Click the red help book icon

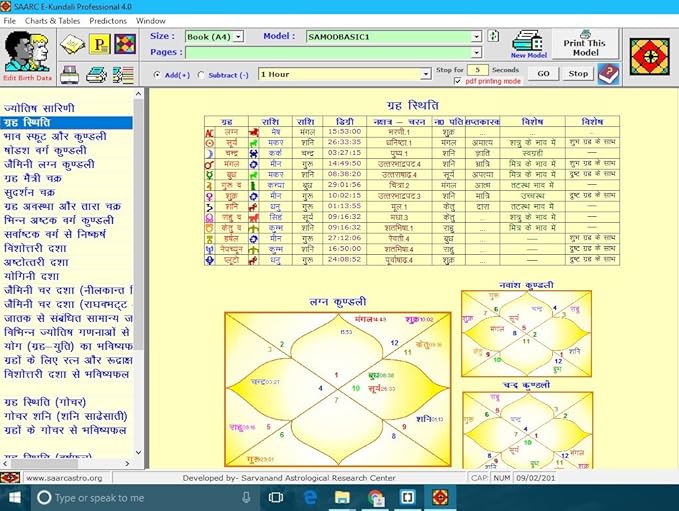[608, 73]
